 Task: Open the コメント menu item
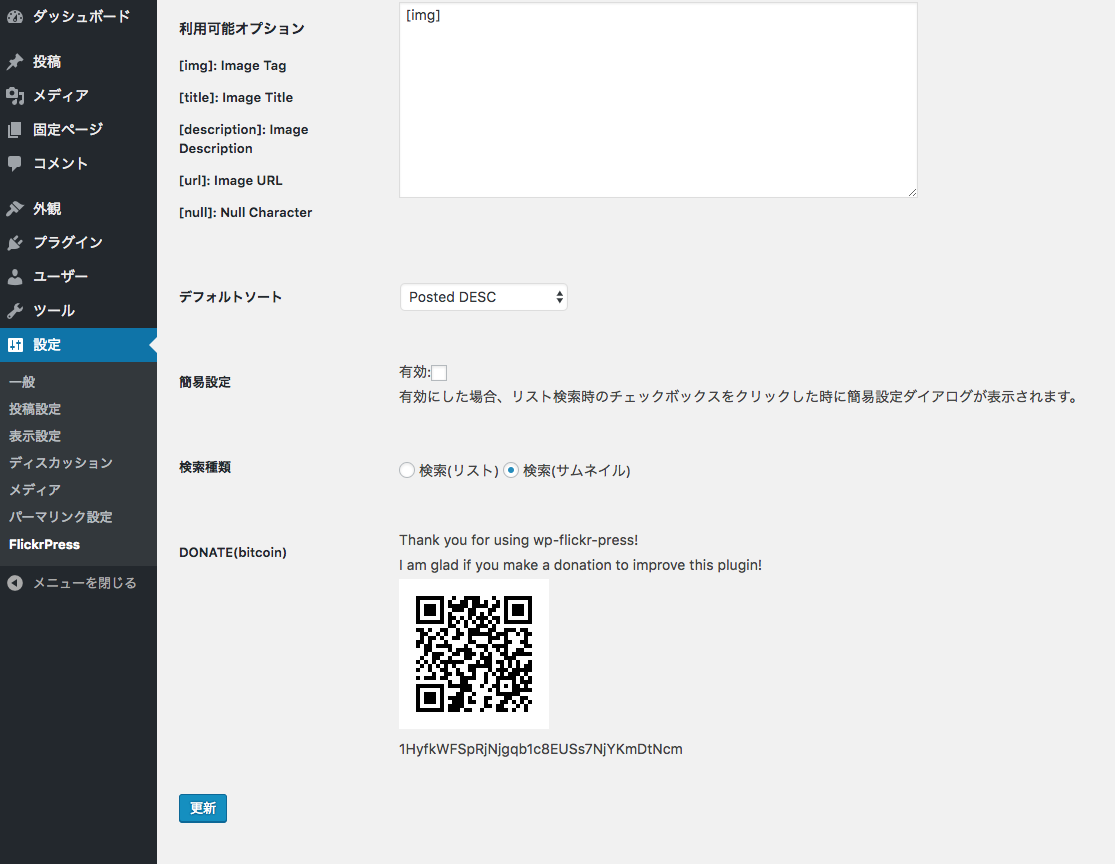[60, 164]
